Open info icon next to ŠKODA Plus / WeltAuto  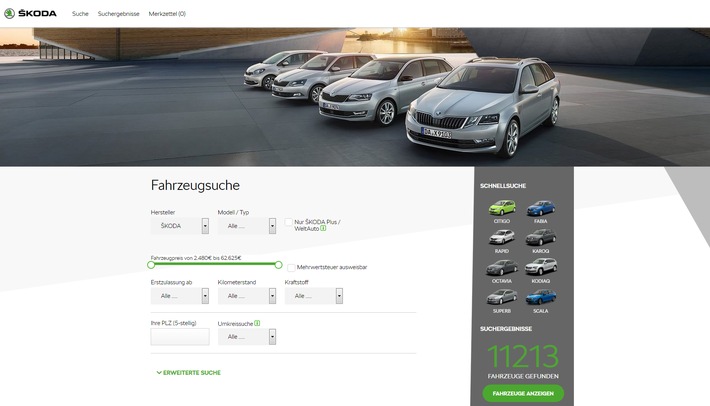pos(323,229)
